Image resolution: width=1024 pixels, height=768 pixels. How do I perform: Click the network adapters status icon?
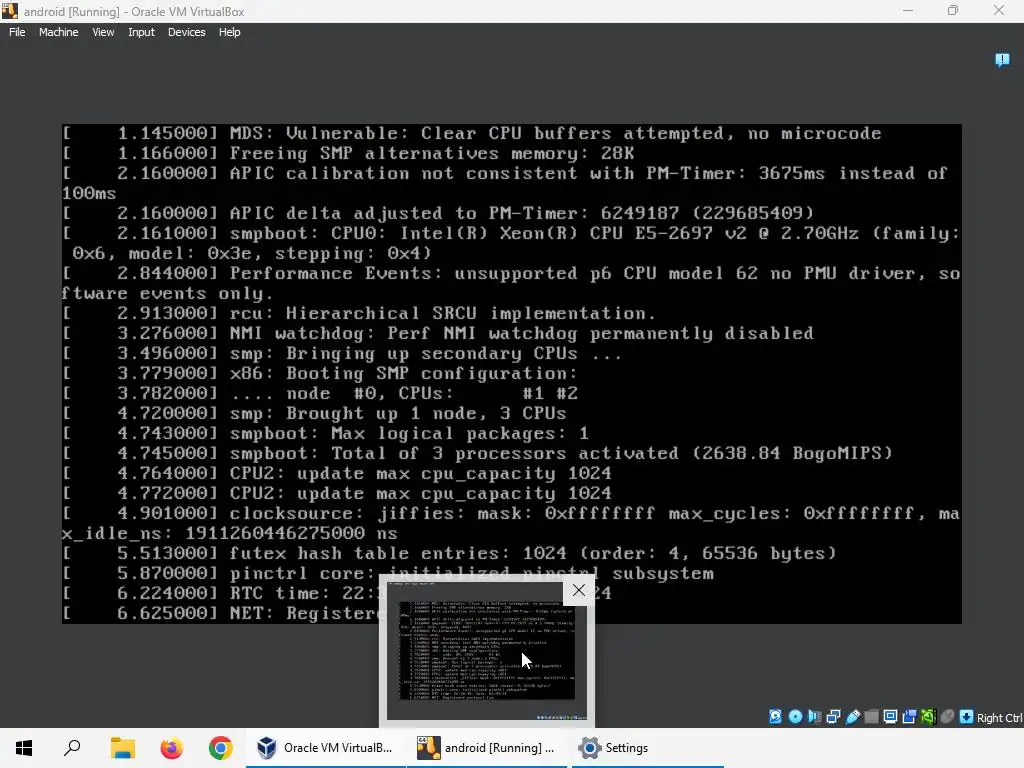pyautogui.click(x=833, y=716)
